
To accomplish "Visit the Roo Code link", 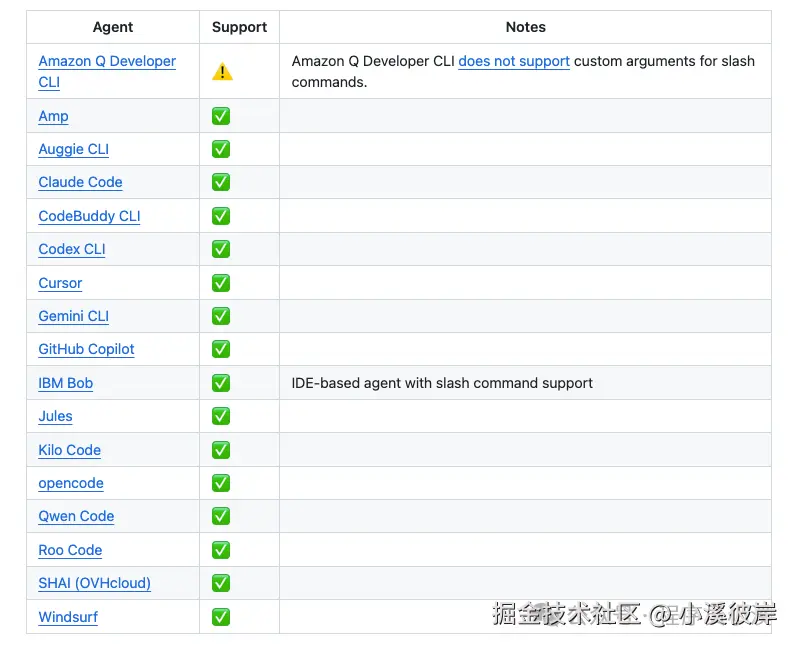I will coord(70,550).
